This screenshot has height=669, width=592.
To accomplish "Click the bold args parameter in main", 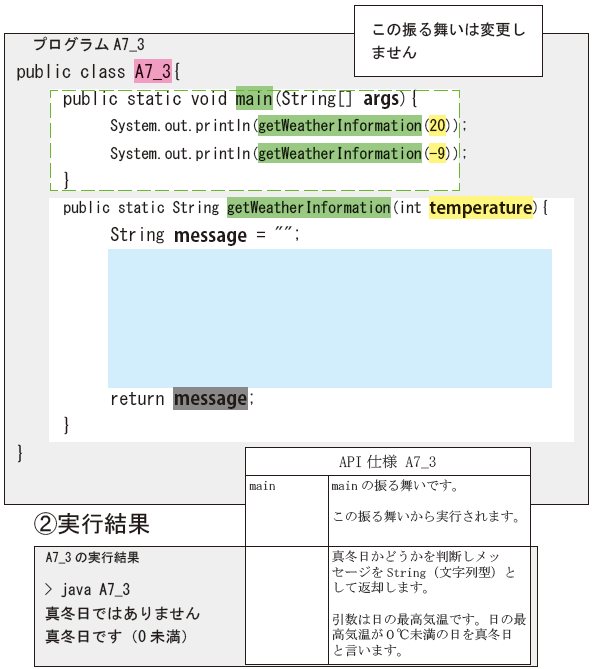I will (x=381, y=99).
